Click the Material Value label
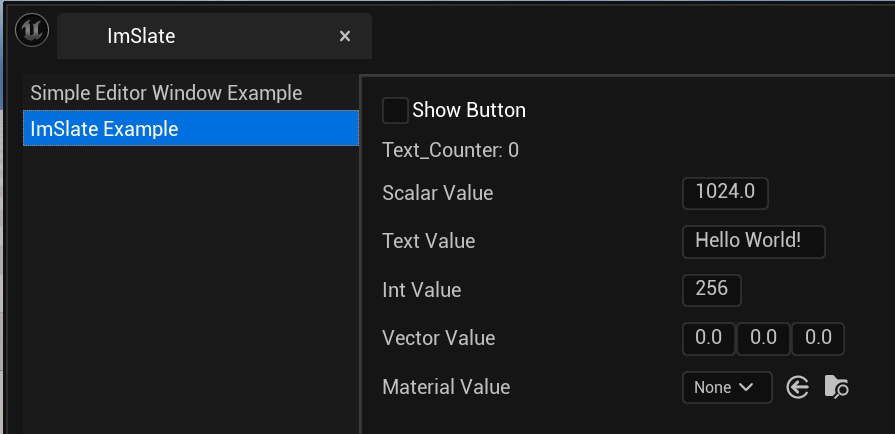 click(x=446, y=387)
